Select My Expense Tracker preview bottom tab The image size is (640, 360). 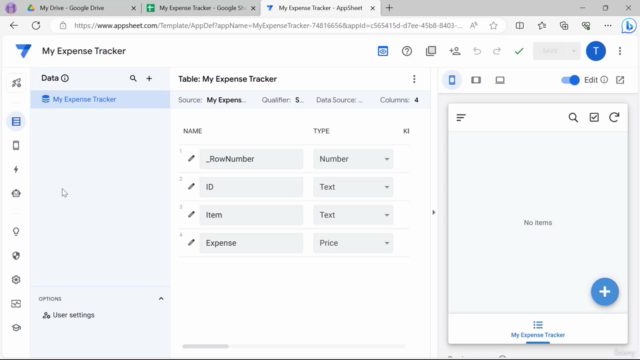point(538,329)
